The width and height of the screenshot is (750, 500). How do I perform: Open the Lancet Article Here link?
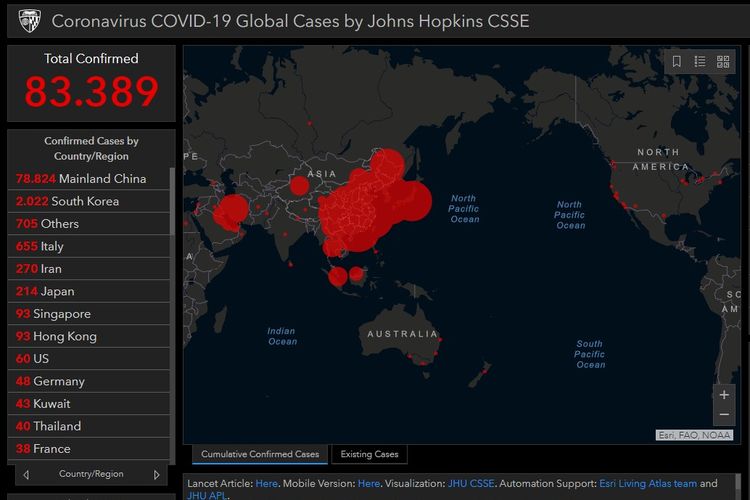tap(266, 483)
